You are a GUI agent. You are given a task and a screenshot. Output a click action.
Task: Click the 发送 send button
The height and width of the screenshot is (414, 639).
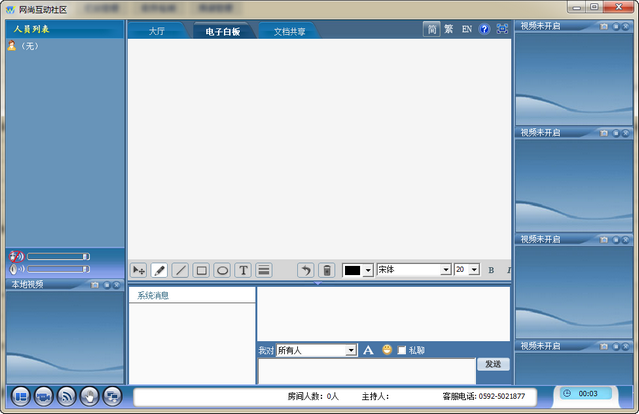coord(493,364)
